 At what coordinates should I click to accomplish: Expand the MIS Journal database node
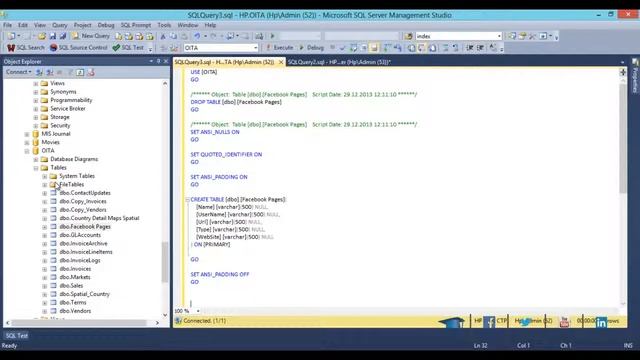click(27, 134)
